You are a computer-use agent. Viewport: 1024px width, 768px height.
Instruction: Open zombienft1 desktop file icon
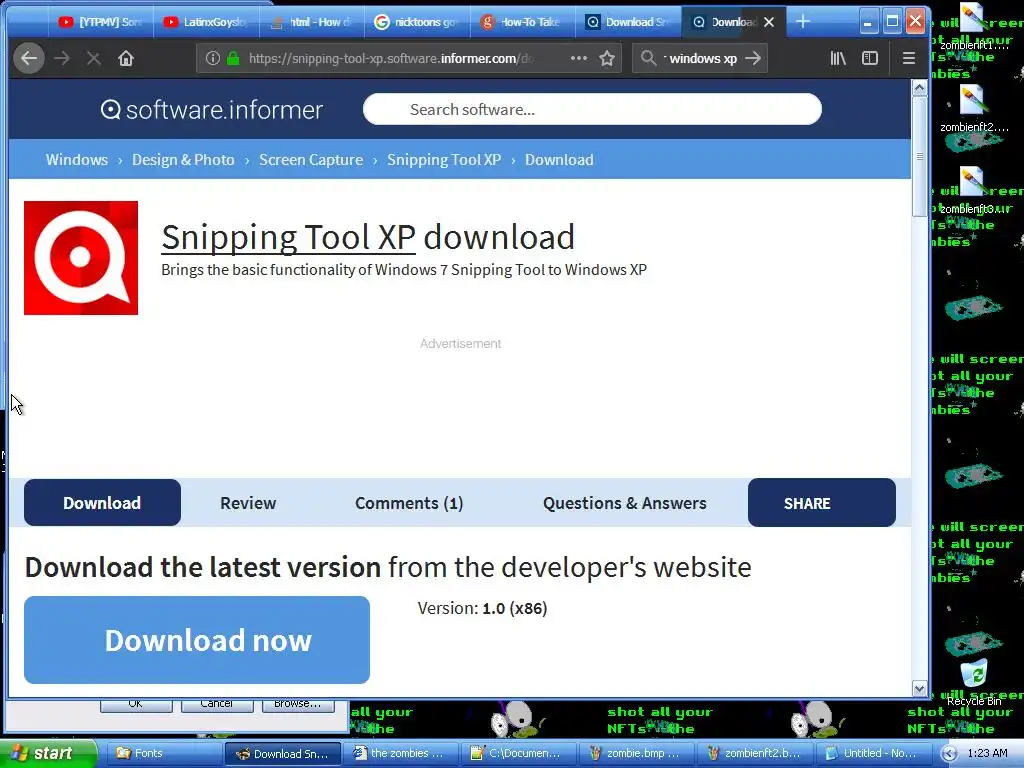click(x=973, y=26)
